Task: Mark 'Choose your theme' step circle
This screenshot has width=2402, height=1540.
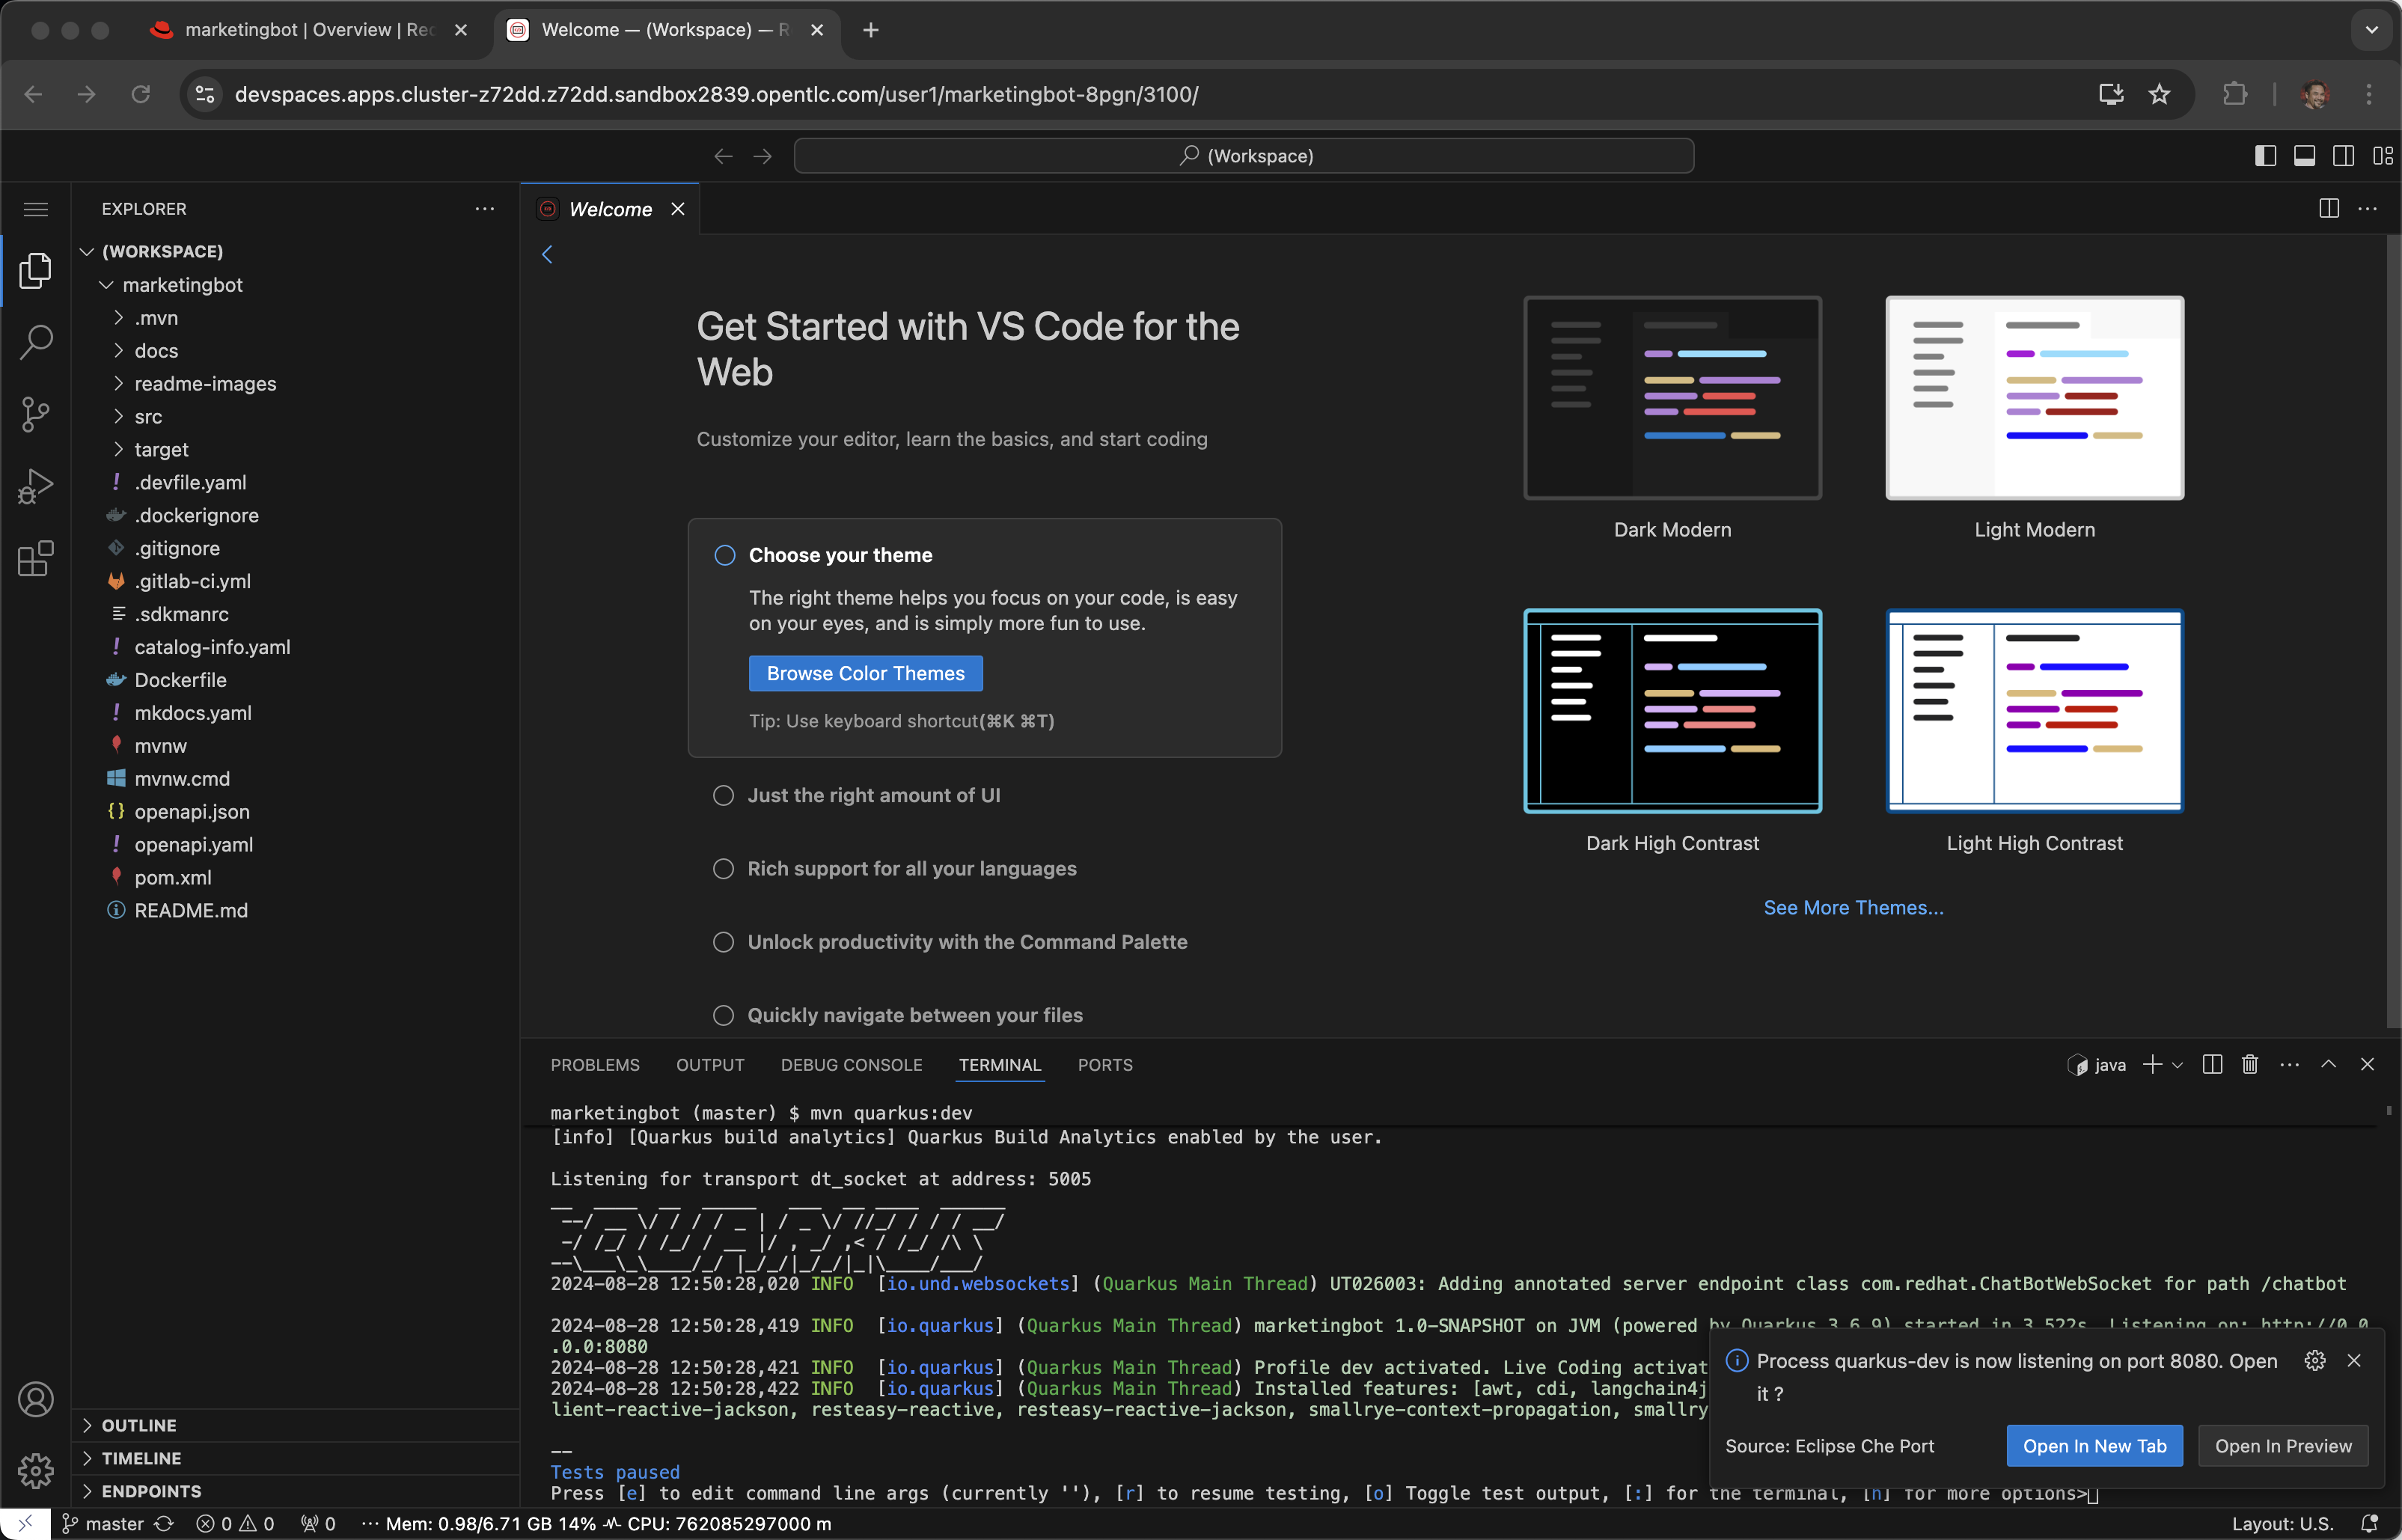Action: pyautogui.click(x=725, y=555)
